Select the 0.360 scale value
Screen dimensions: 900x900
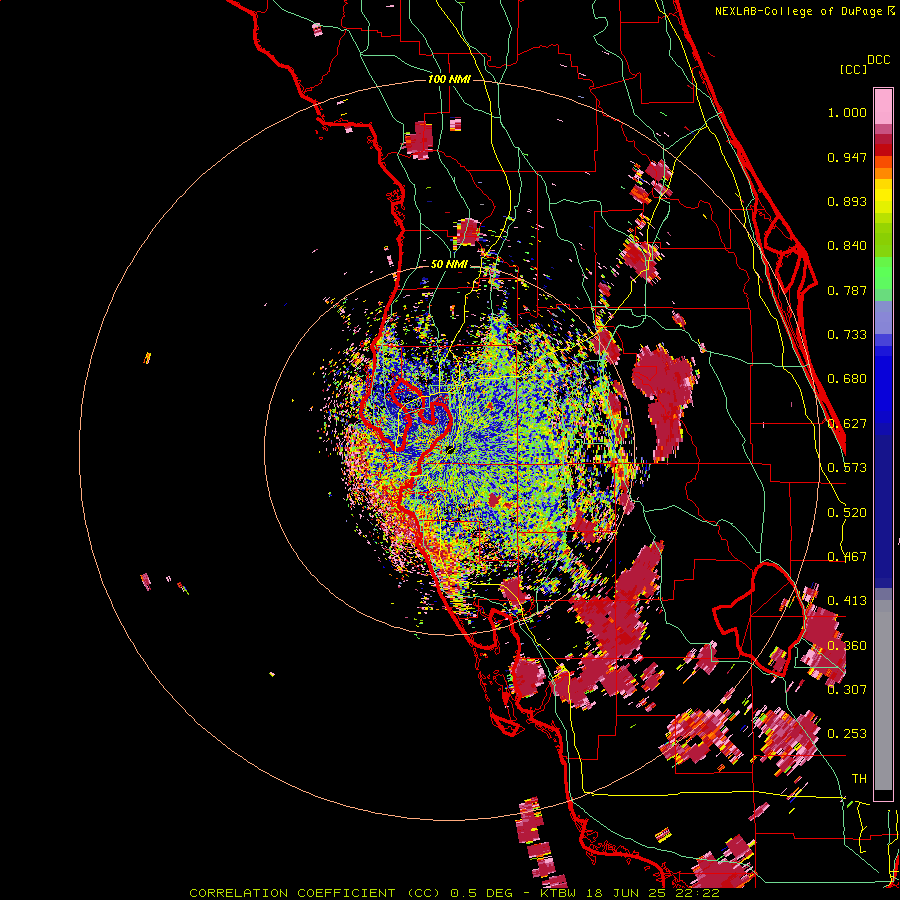tap(847, 646)
